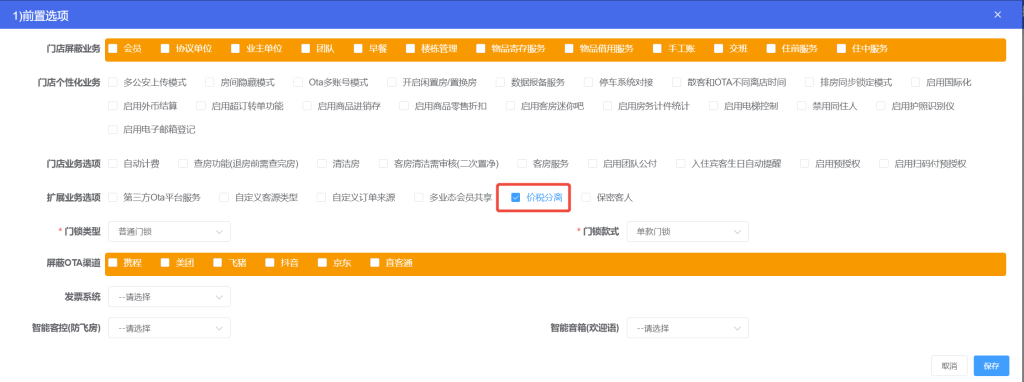The image size is (1024, 382).
Task: Tick 自动计费 in 门店业务选项
Action: click(113, 163)
